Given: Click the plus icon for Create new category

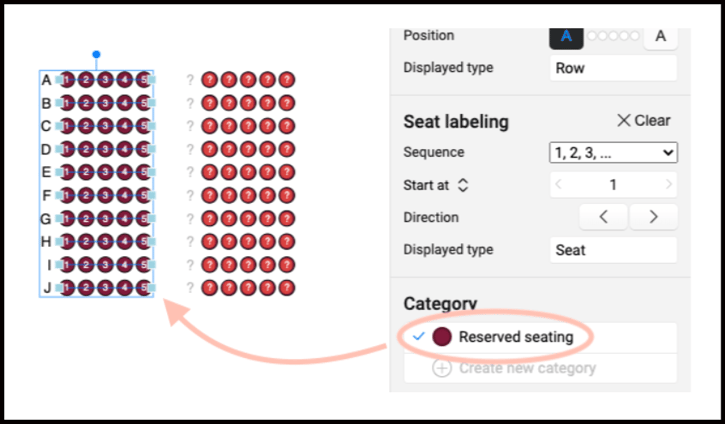Looking at the screenshot, I should [x=441, y=368].
